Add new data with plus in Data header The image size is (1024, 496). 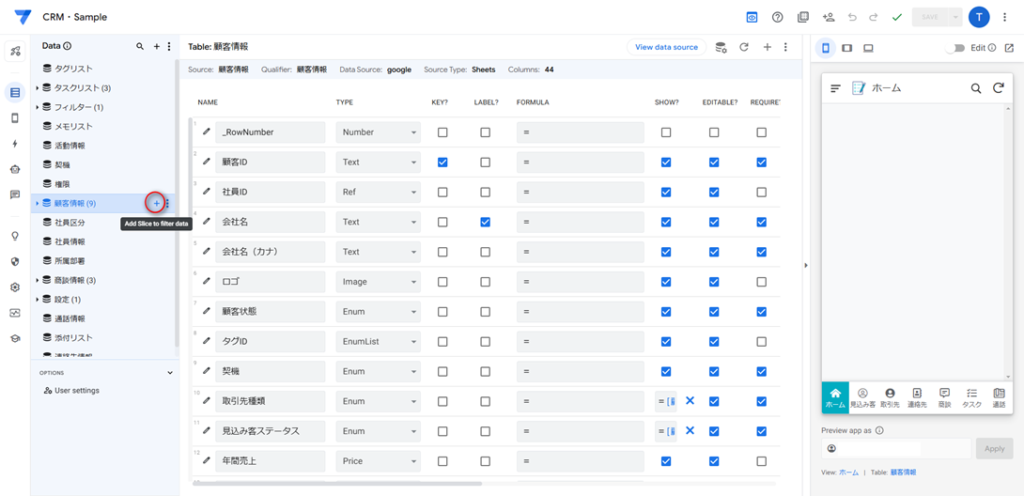(x=156, y=46)
